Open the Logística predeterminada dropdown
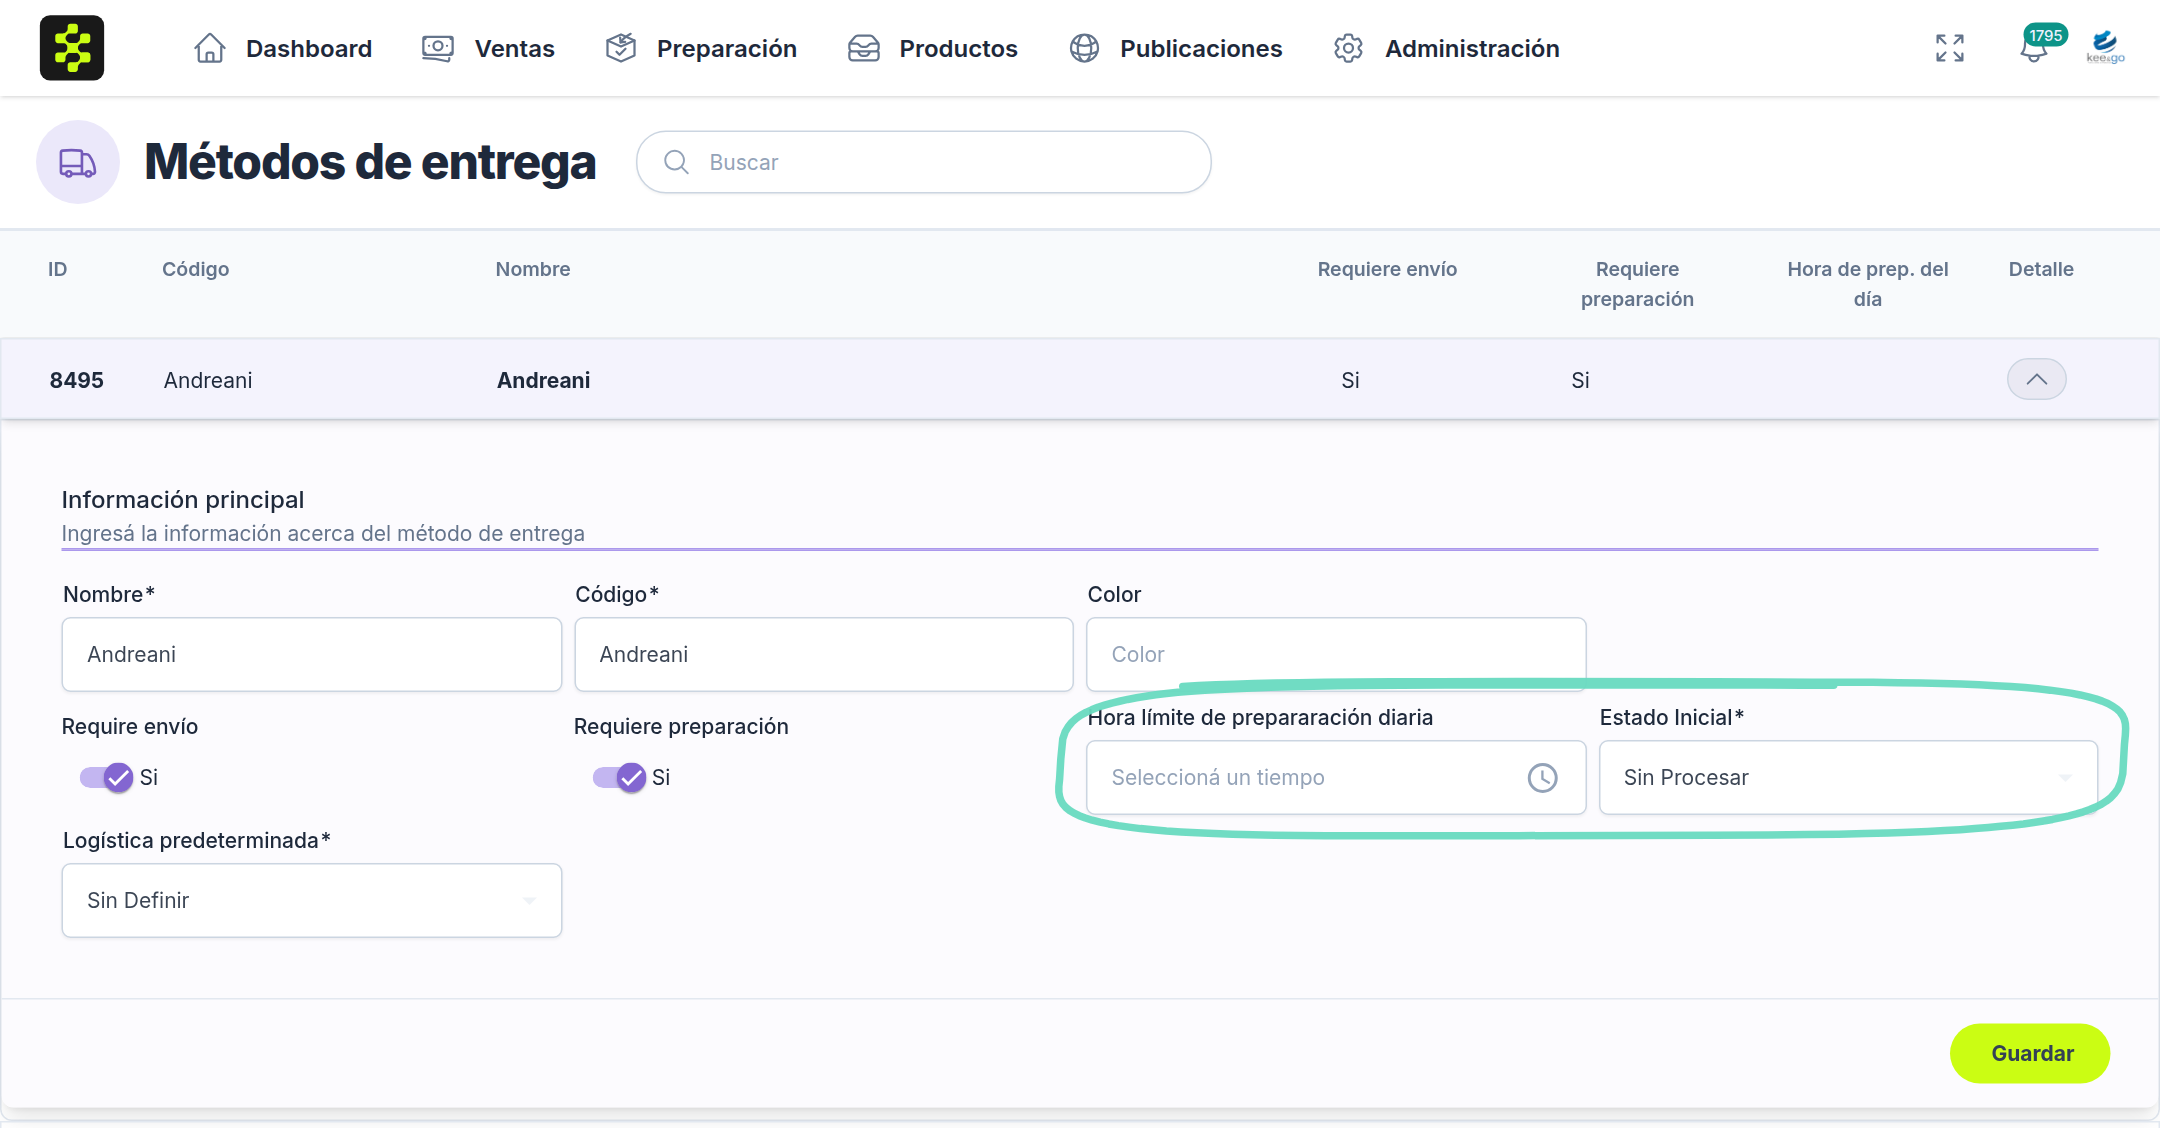 pos(312,900)
